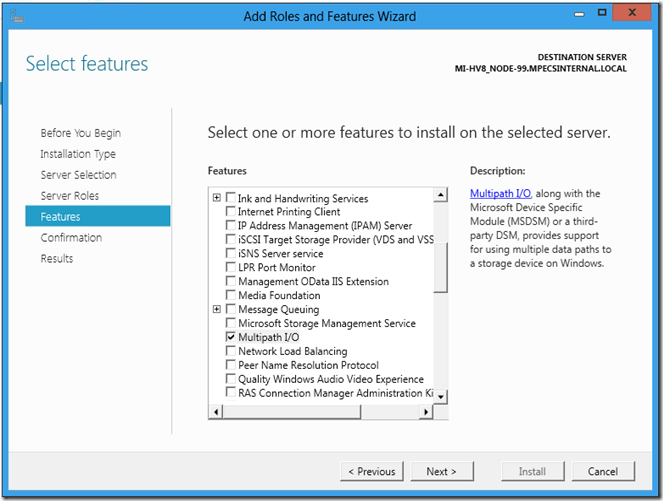This screenshot has width=663, height=501.
Task: Click the Next button
Action: tap(441, 471)
